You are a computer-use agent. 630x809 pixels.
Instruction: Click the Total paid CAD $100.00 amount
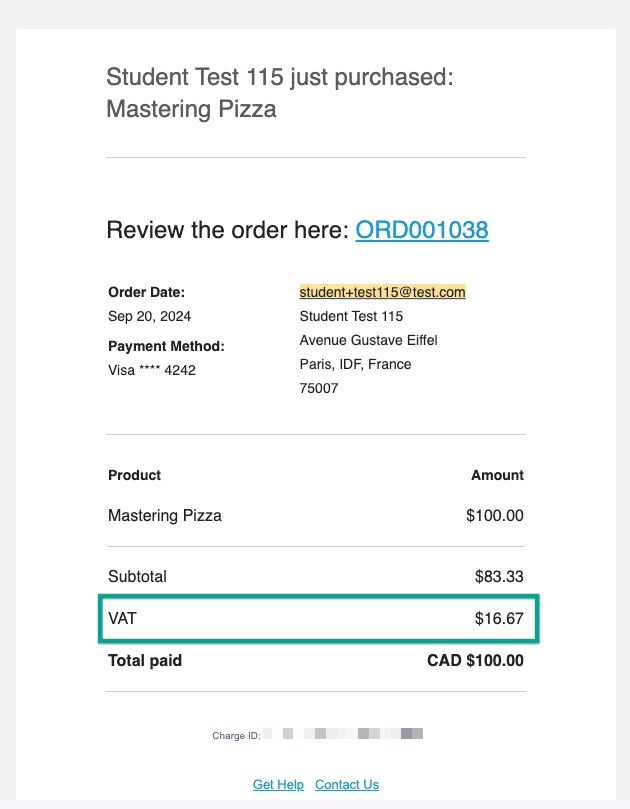475,660
